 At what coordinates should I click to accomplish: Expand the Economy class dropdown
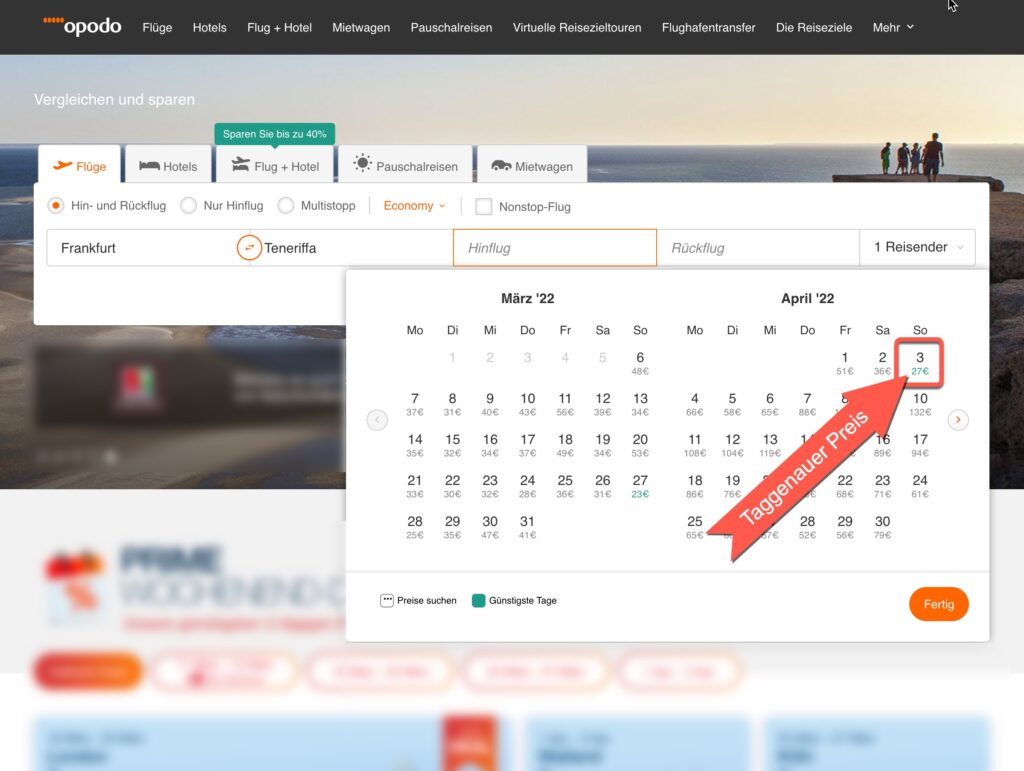click(414, 205)
